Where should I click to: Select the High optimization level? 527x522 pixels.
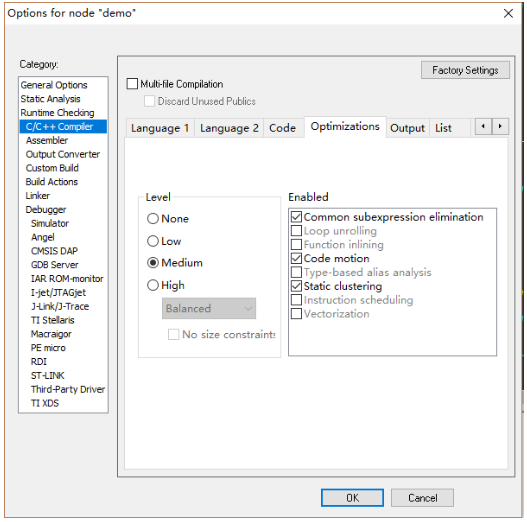click(x=153, y=285)
